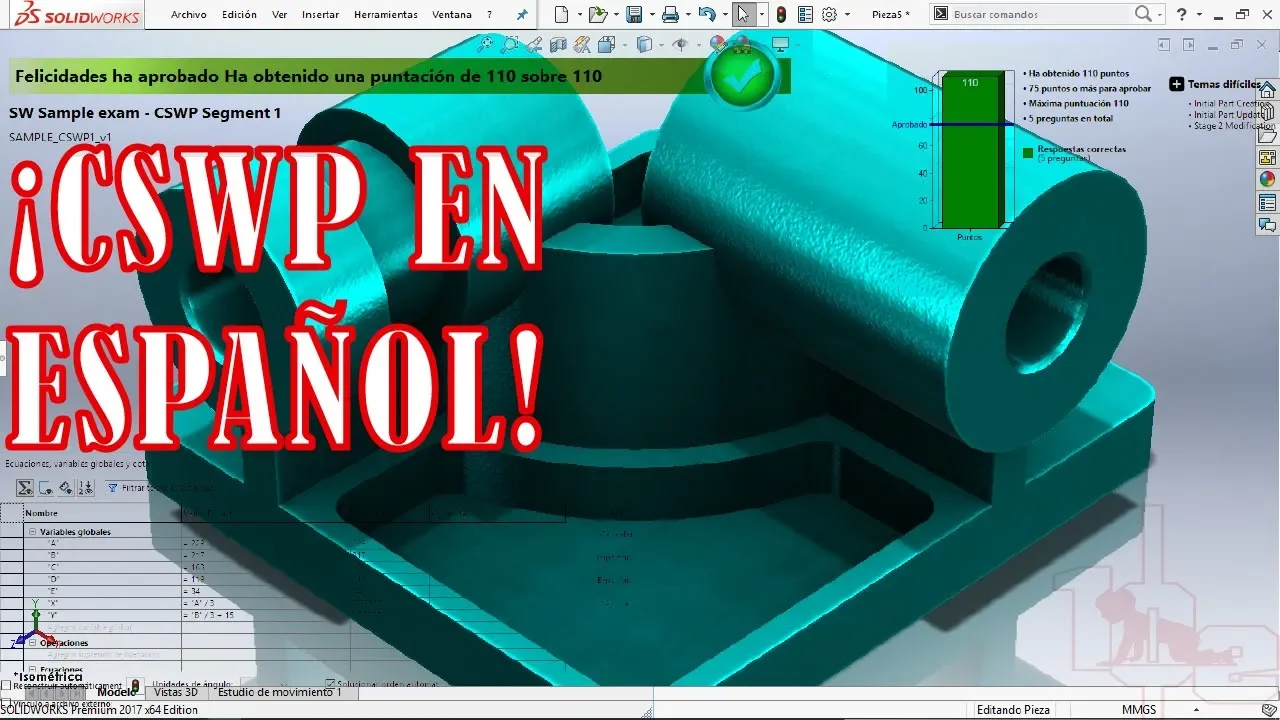Click the Print icon

click(670, 14)
